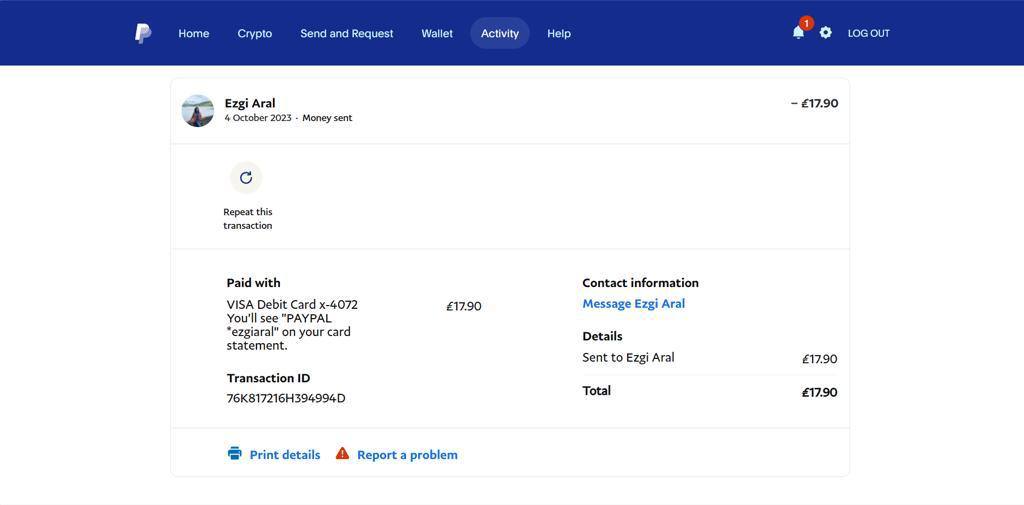Click the Repeat this transaction label

pyautogui.click(x=248, y=219)
